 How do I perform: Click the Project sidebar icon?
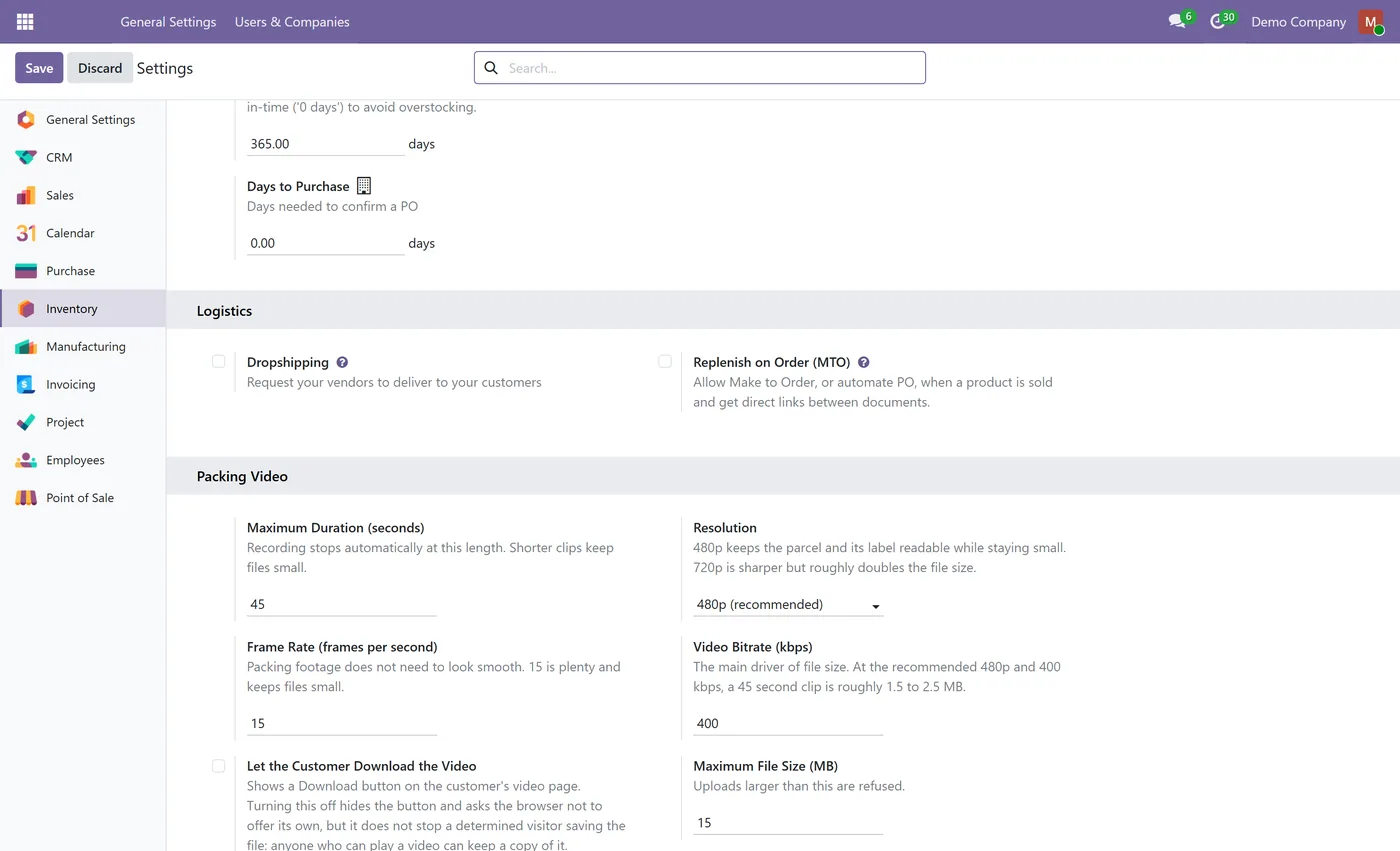click(x=26, y=423)
